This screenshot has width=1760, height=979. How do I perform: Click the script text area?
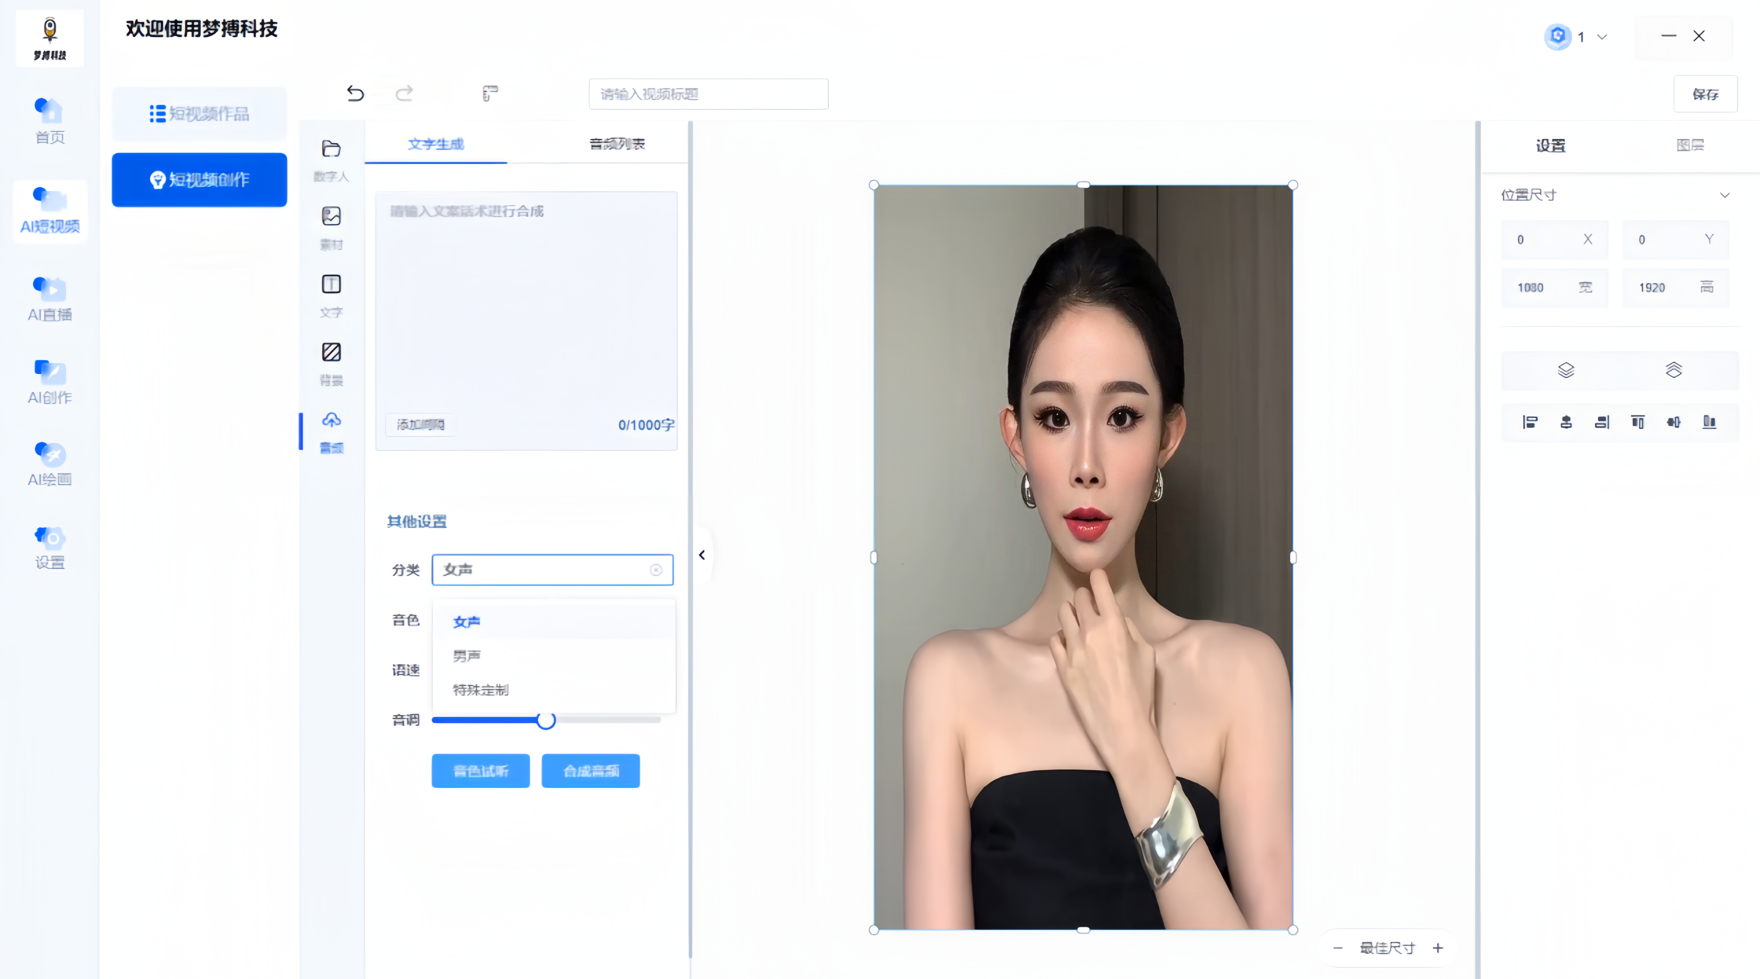[526, 320]
